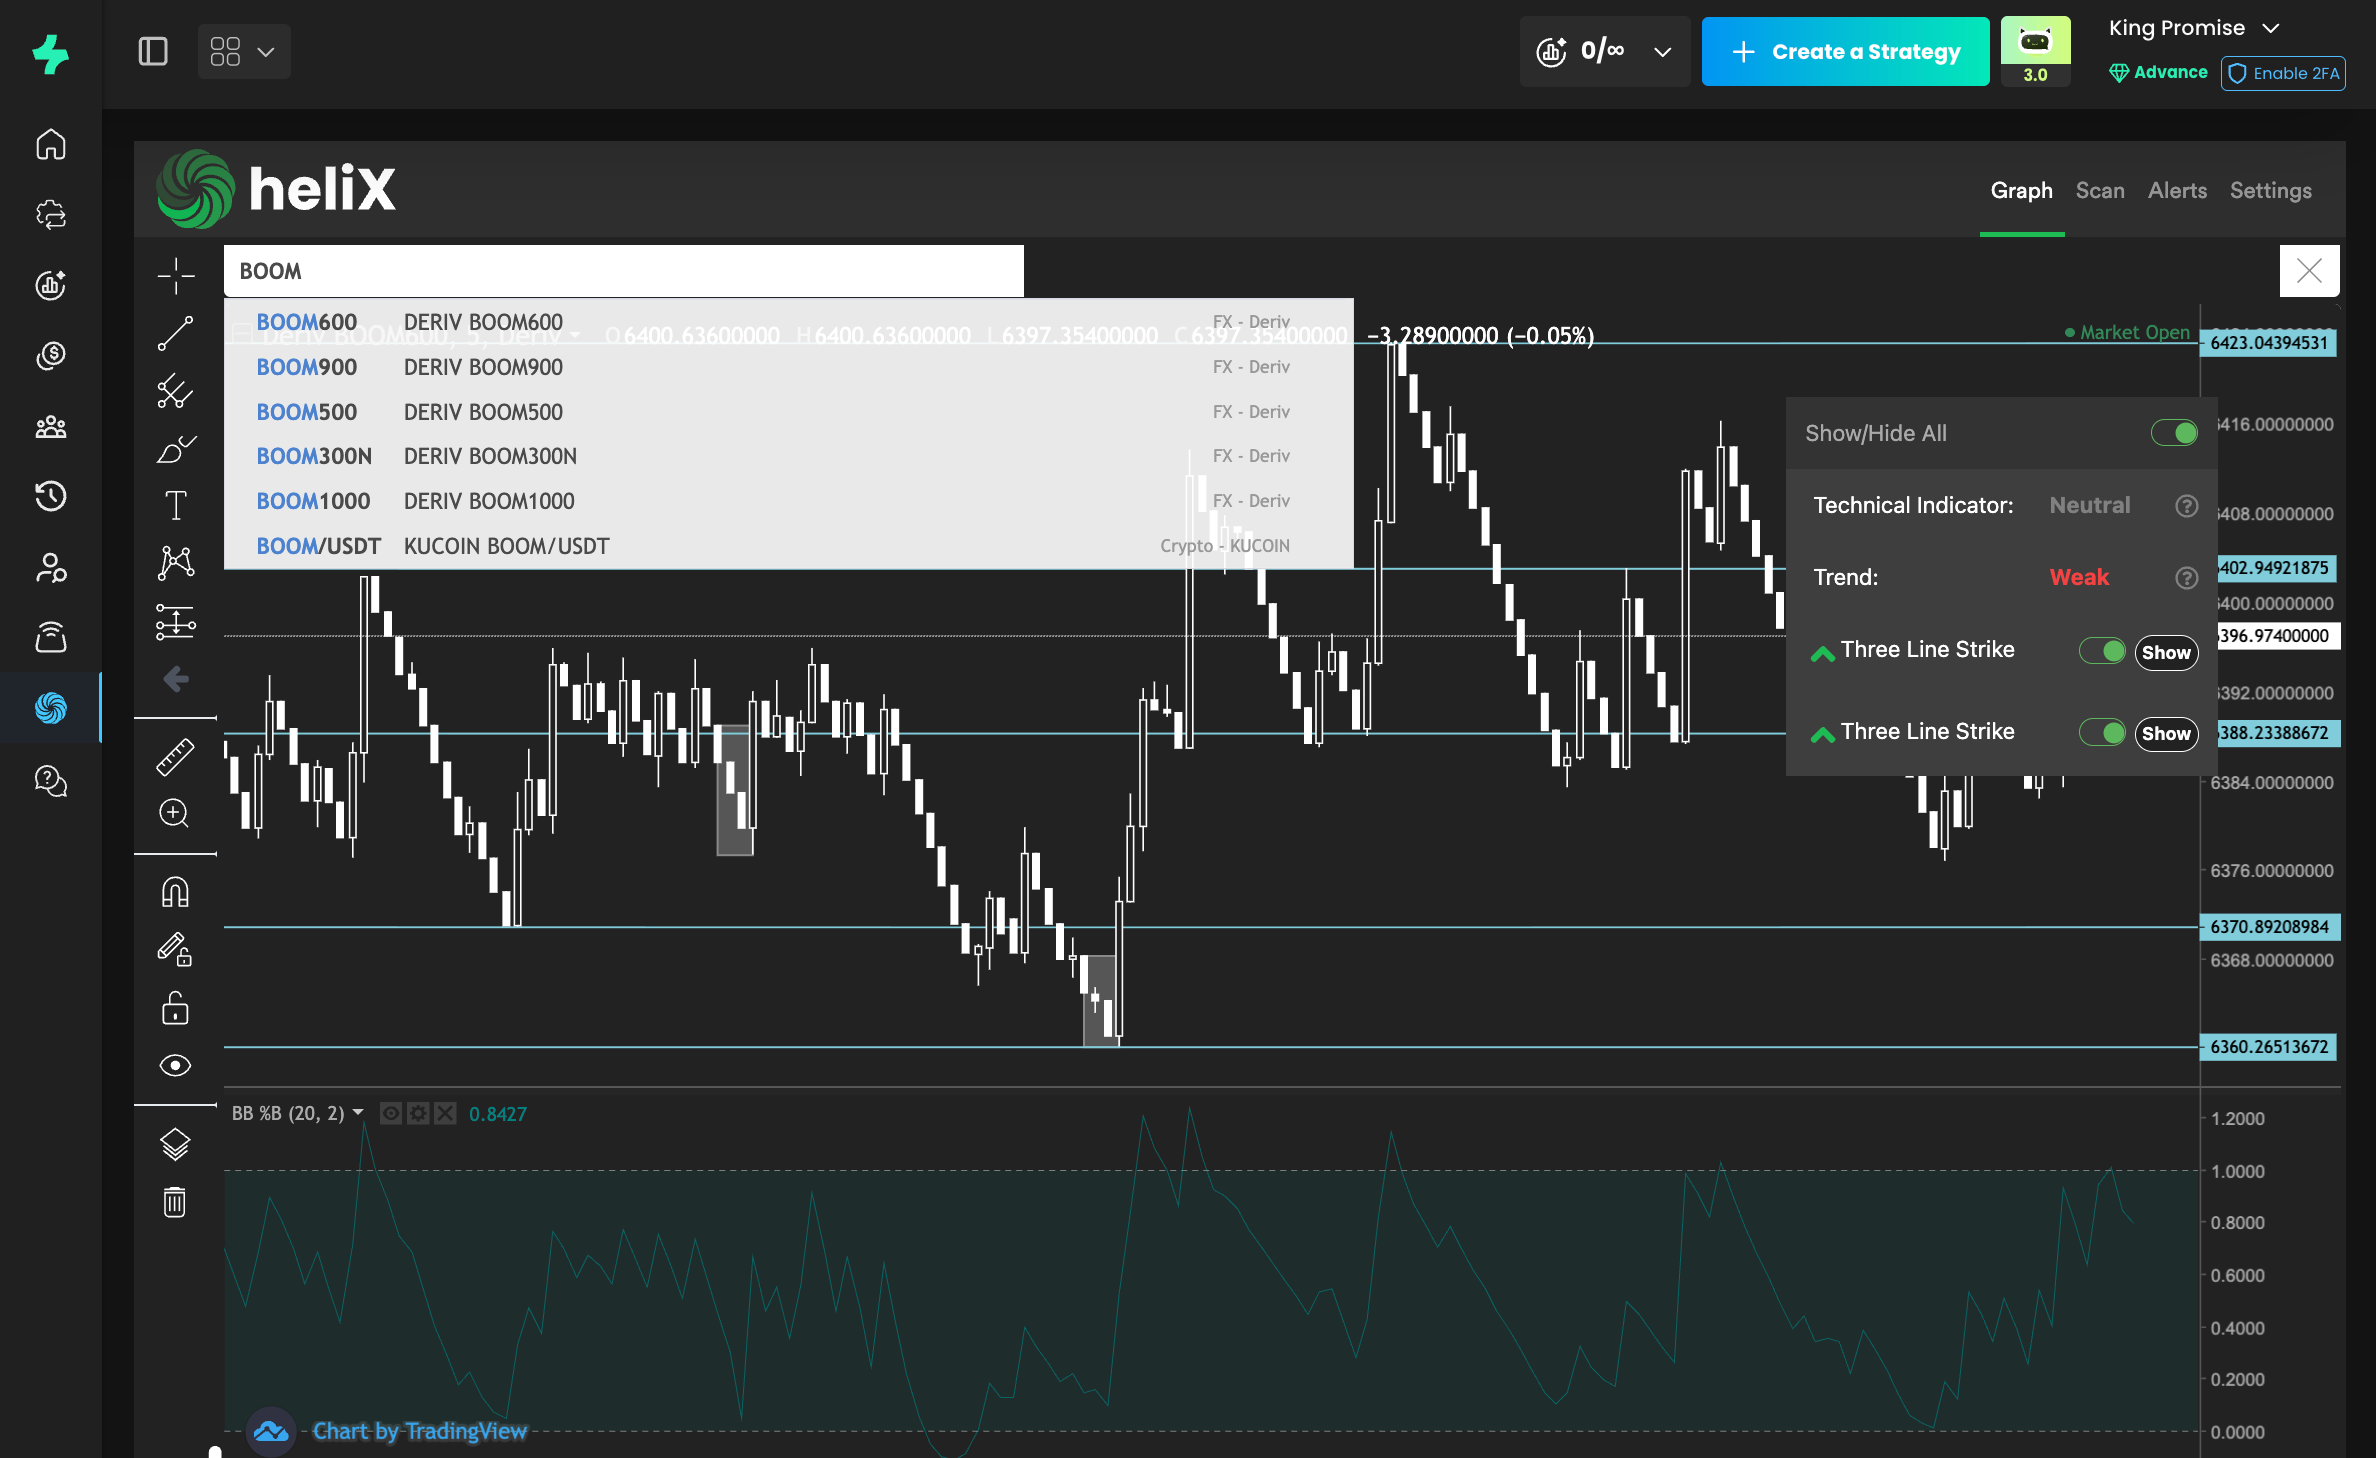Click the ruler measure tool
2376x1458 pixels.
tap(175, 757)
